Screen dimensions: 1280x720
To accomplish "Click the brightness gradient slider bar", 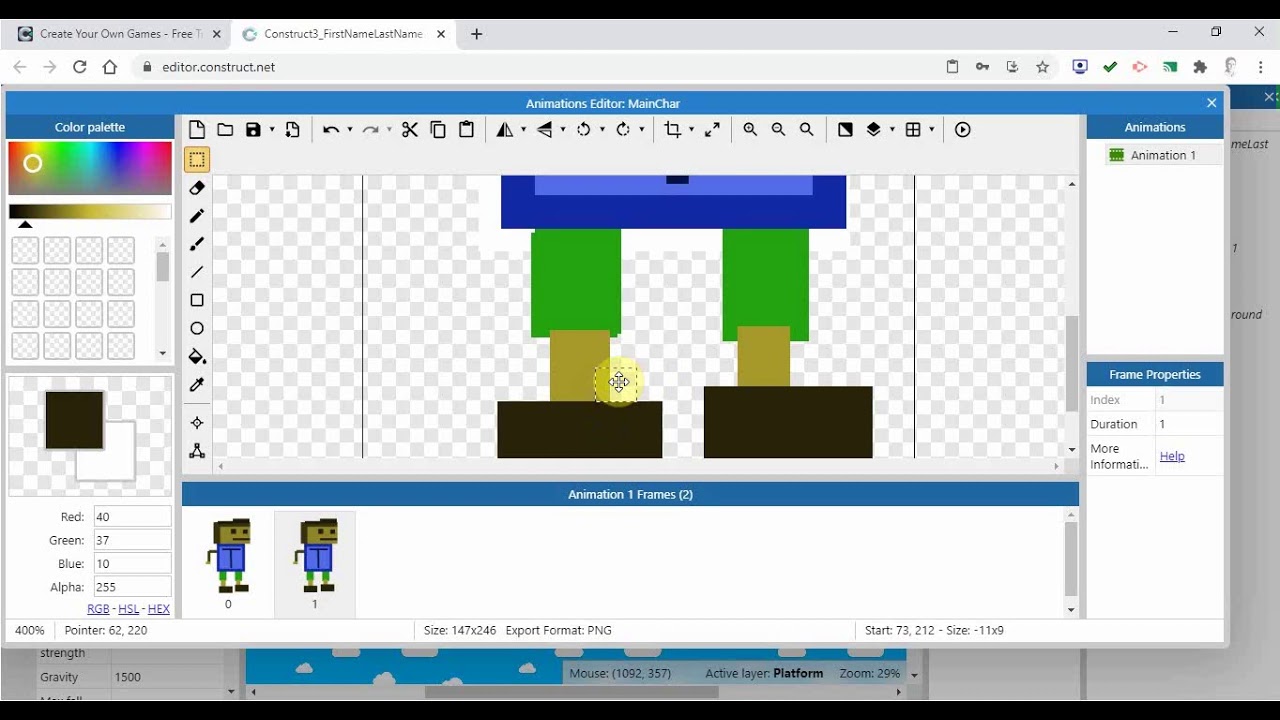I will (x=90, y=211).
